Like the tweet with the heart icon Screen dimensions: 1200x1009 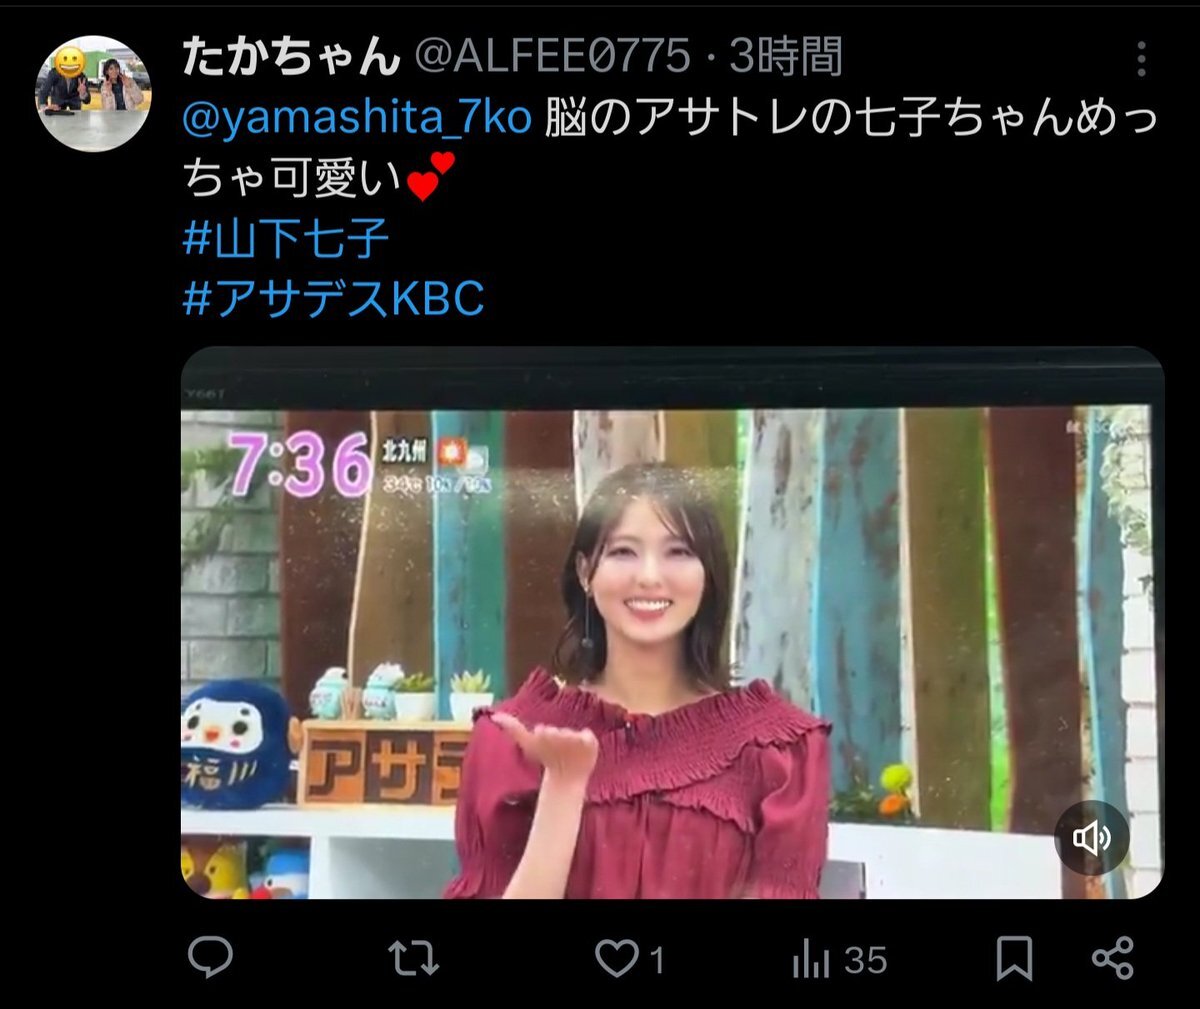click(x=616, y=960)
